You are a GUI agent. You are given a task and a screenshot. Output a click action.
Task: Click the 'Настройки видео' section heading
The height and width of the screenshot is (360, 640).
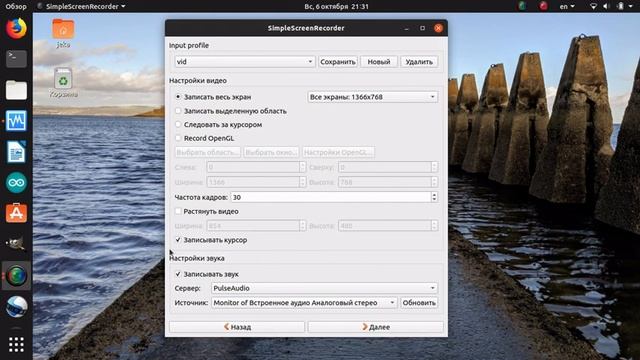[198, 81]
